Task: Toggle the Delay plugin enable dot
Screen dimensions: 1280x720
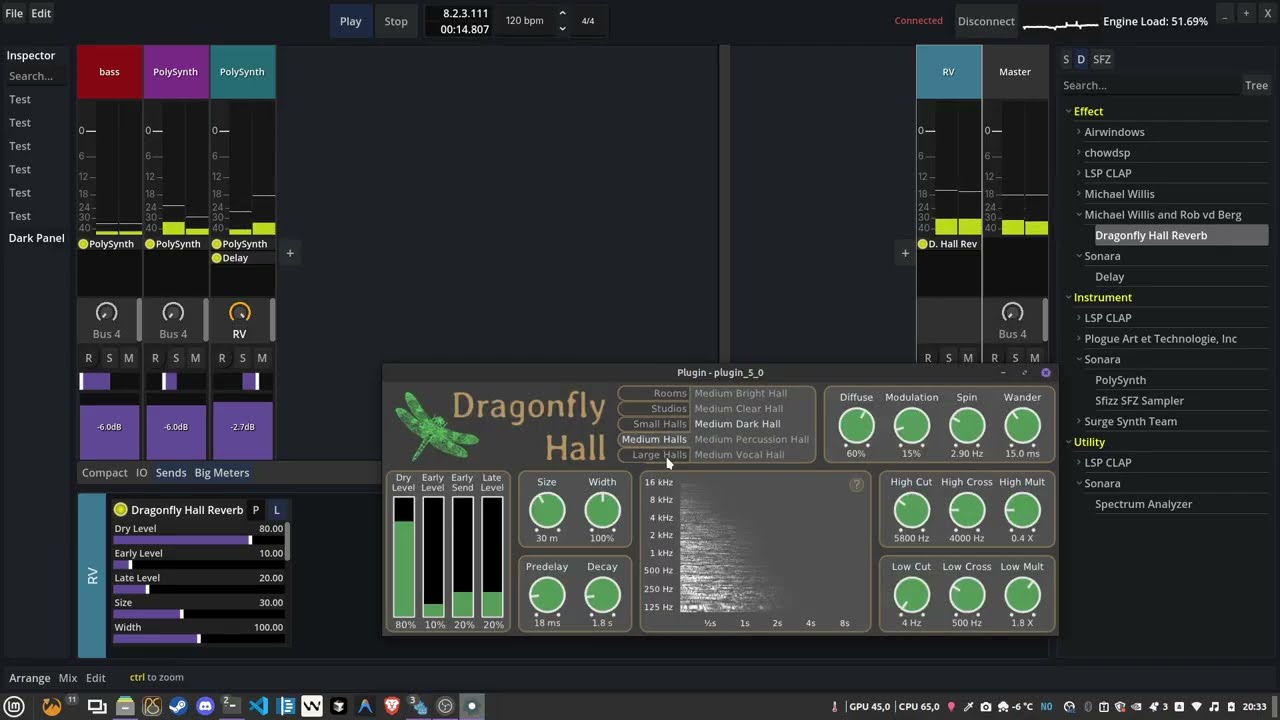Action: [x=216, y=258]
